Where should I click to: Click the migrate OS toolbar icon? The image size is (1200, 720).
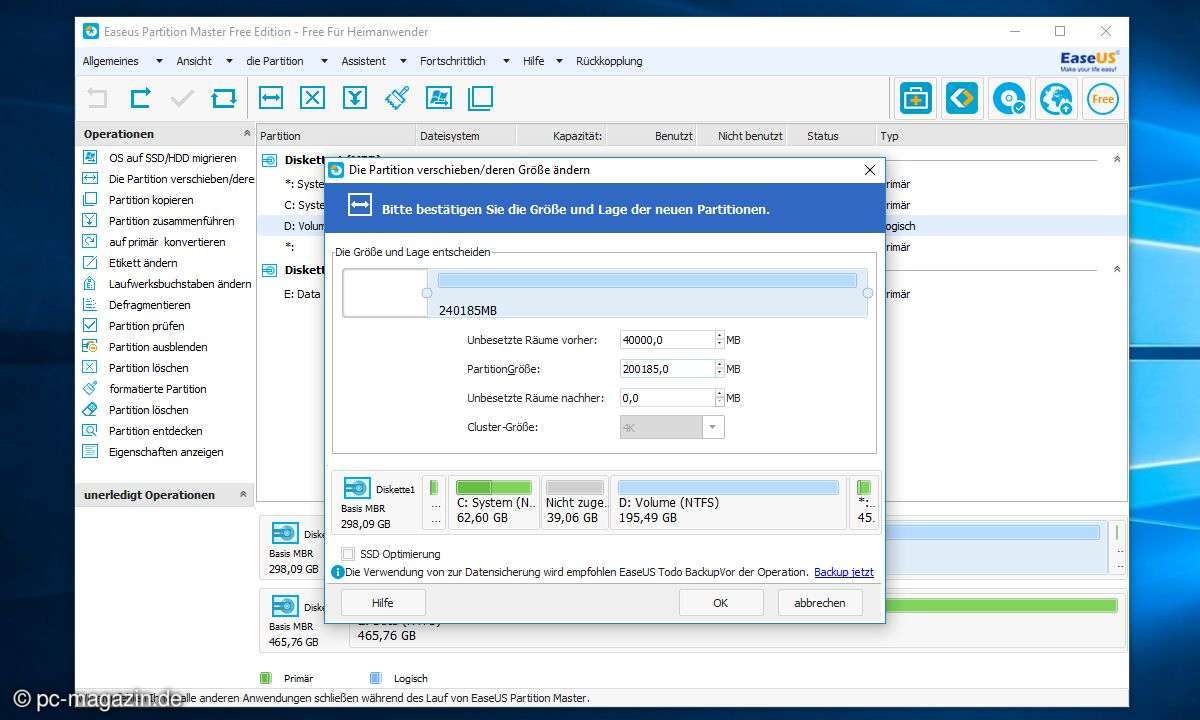pos(439,98)
